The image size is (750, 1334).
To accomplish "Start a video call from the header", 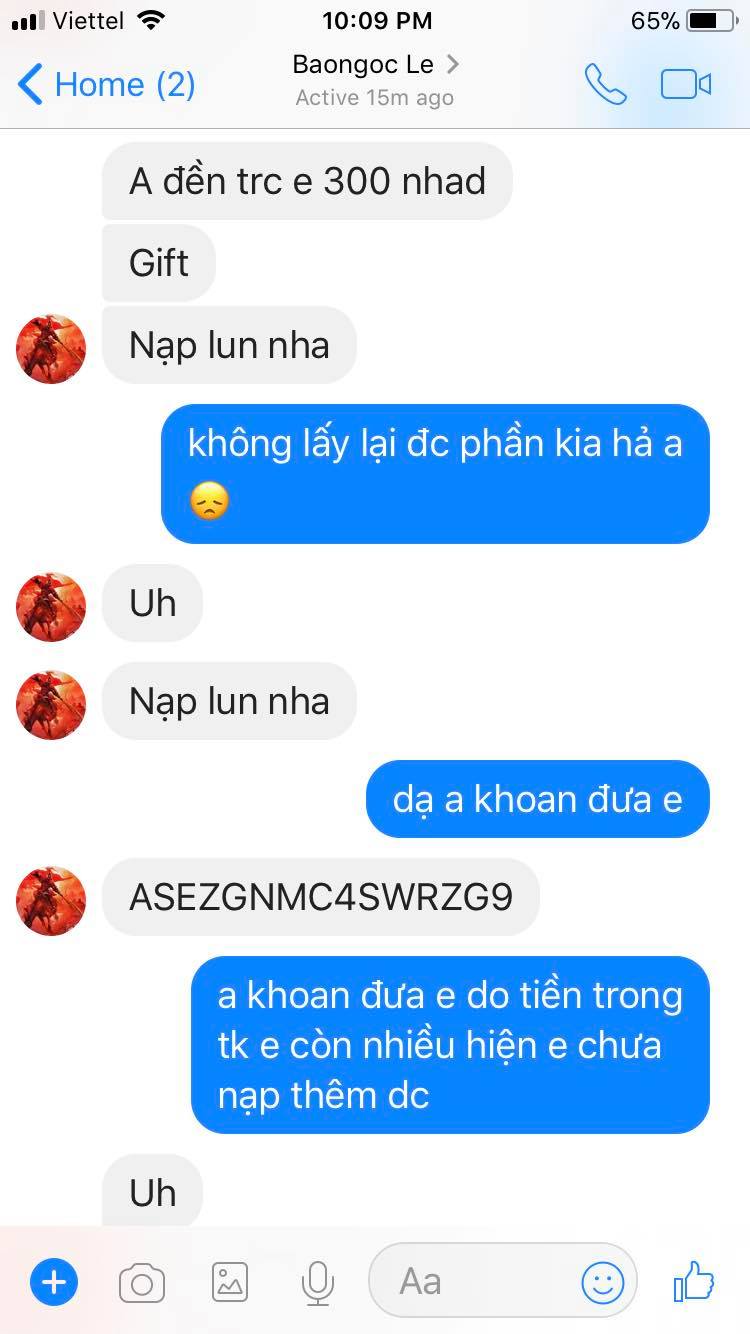I will coord(686,85).
